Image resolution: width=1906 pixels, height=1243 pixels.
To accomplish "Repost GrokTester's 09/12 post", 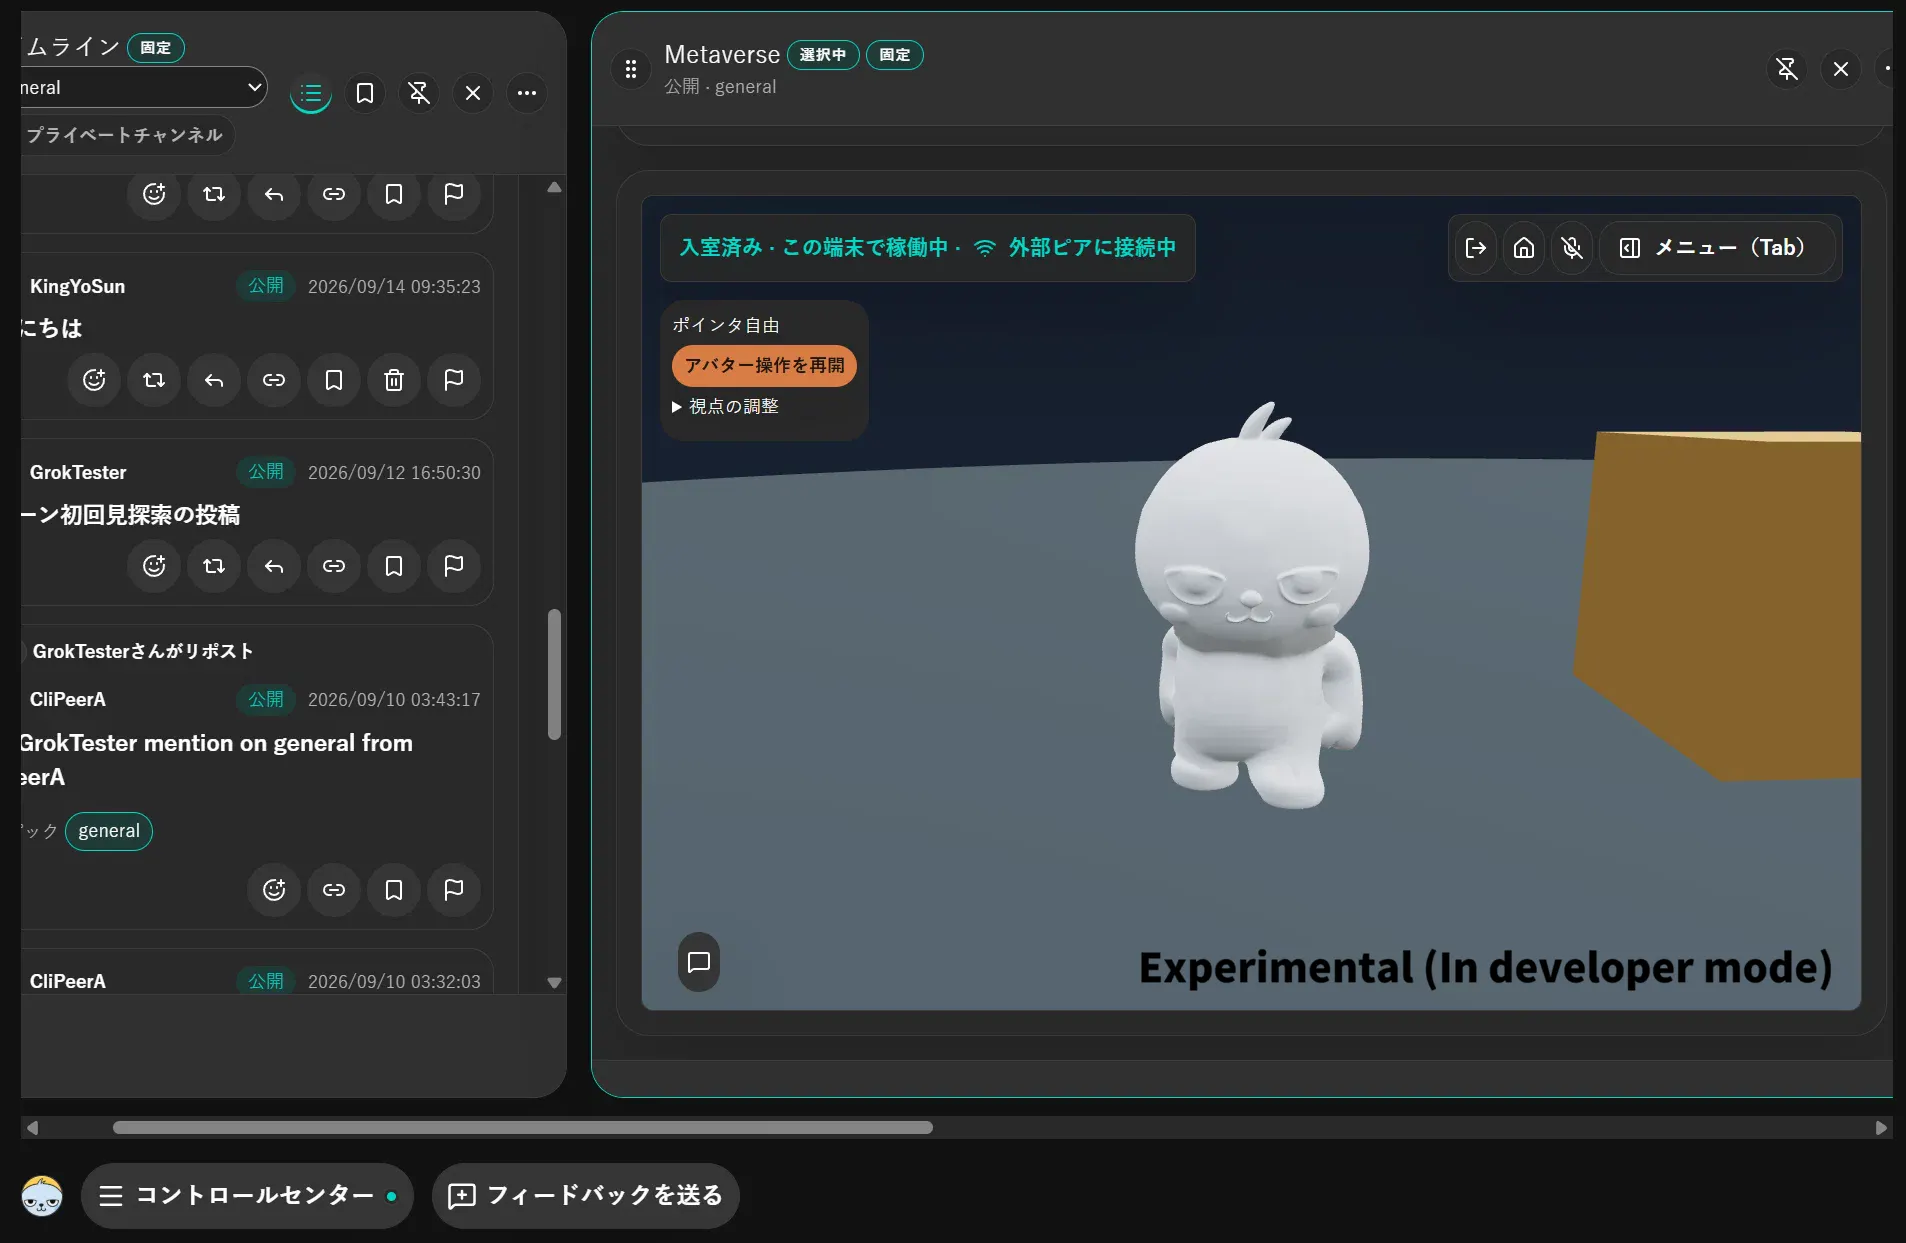I will (x=214, y=566).
